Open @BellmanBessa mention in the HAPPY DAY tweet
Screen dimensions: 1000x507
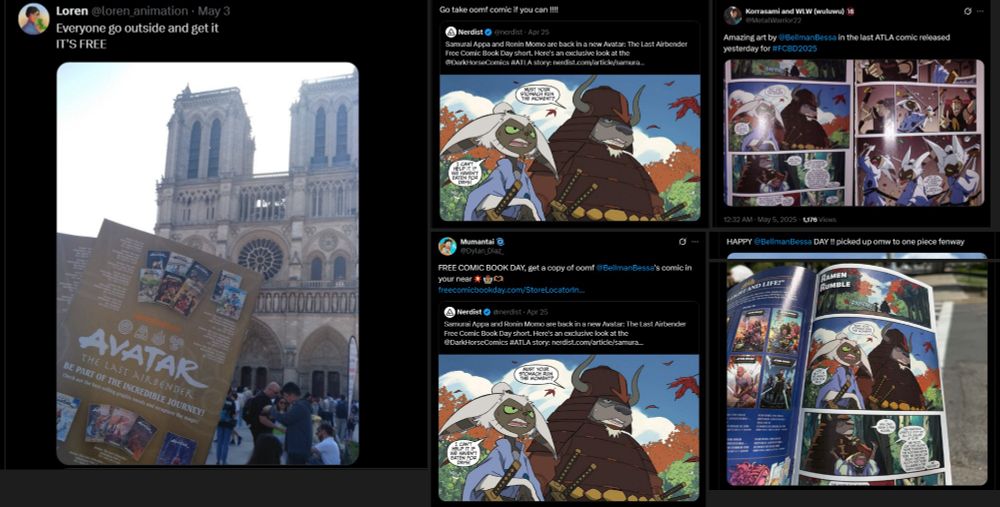click(x=783, y=242)
